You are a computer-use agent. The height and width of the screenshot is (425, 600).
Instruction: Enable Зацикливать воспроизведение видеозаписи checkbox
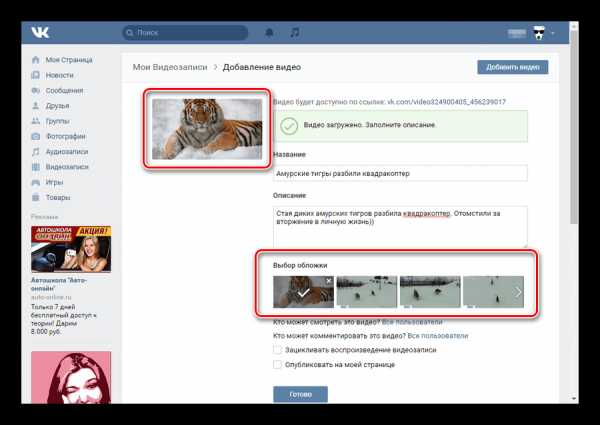277,350
